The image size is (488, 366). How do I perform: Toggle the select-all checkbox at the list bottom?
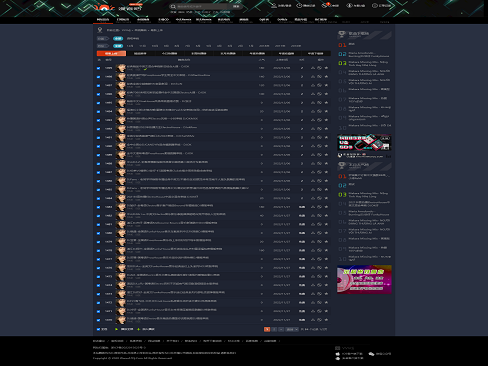(x=98, y=329)
